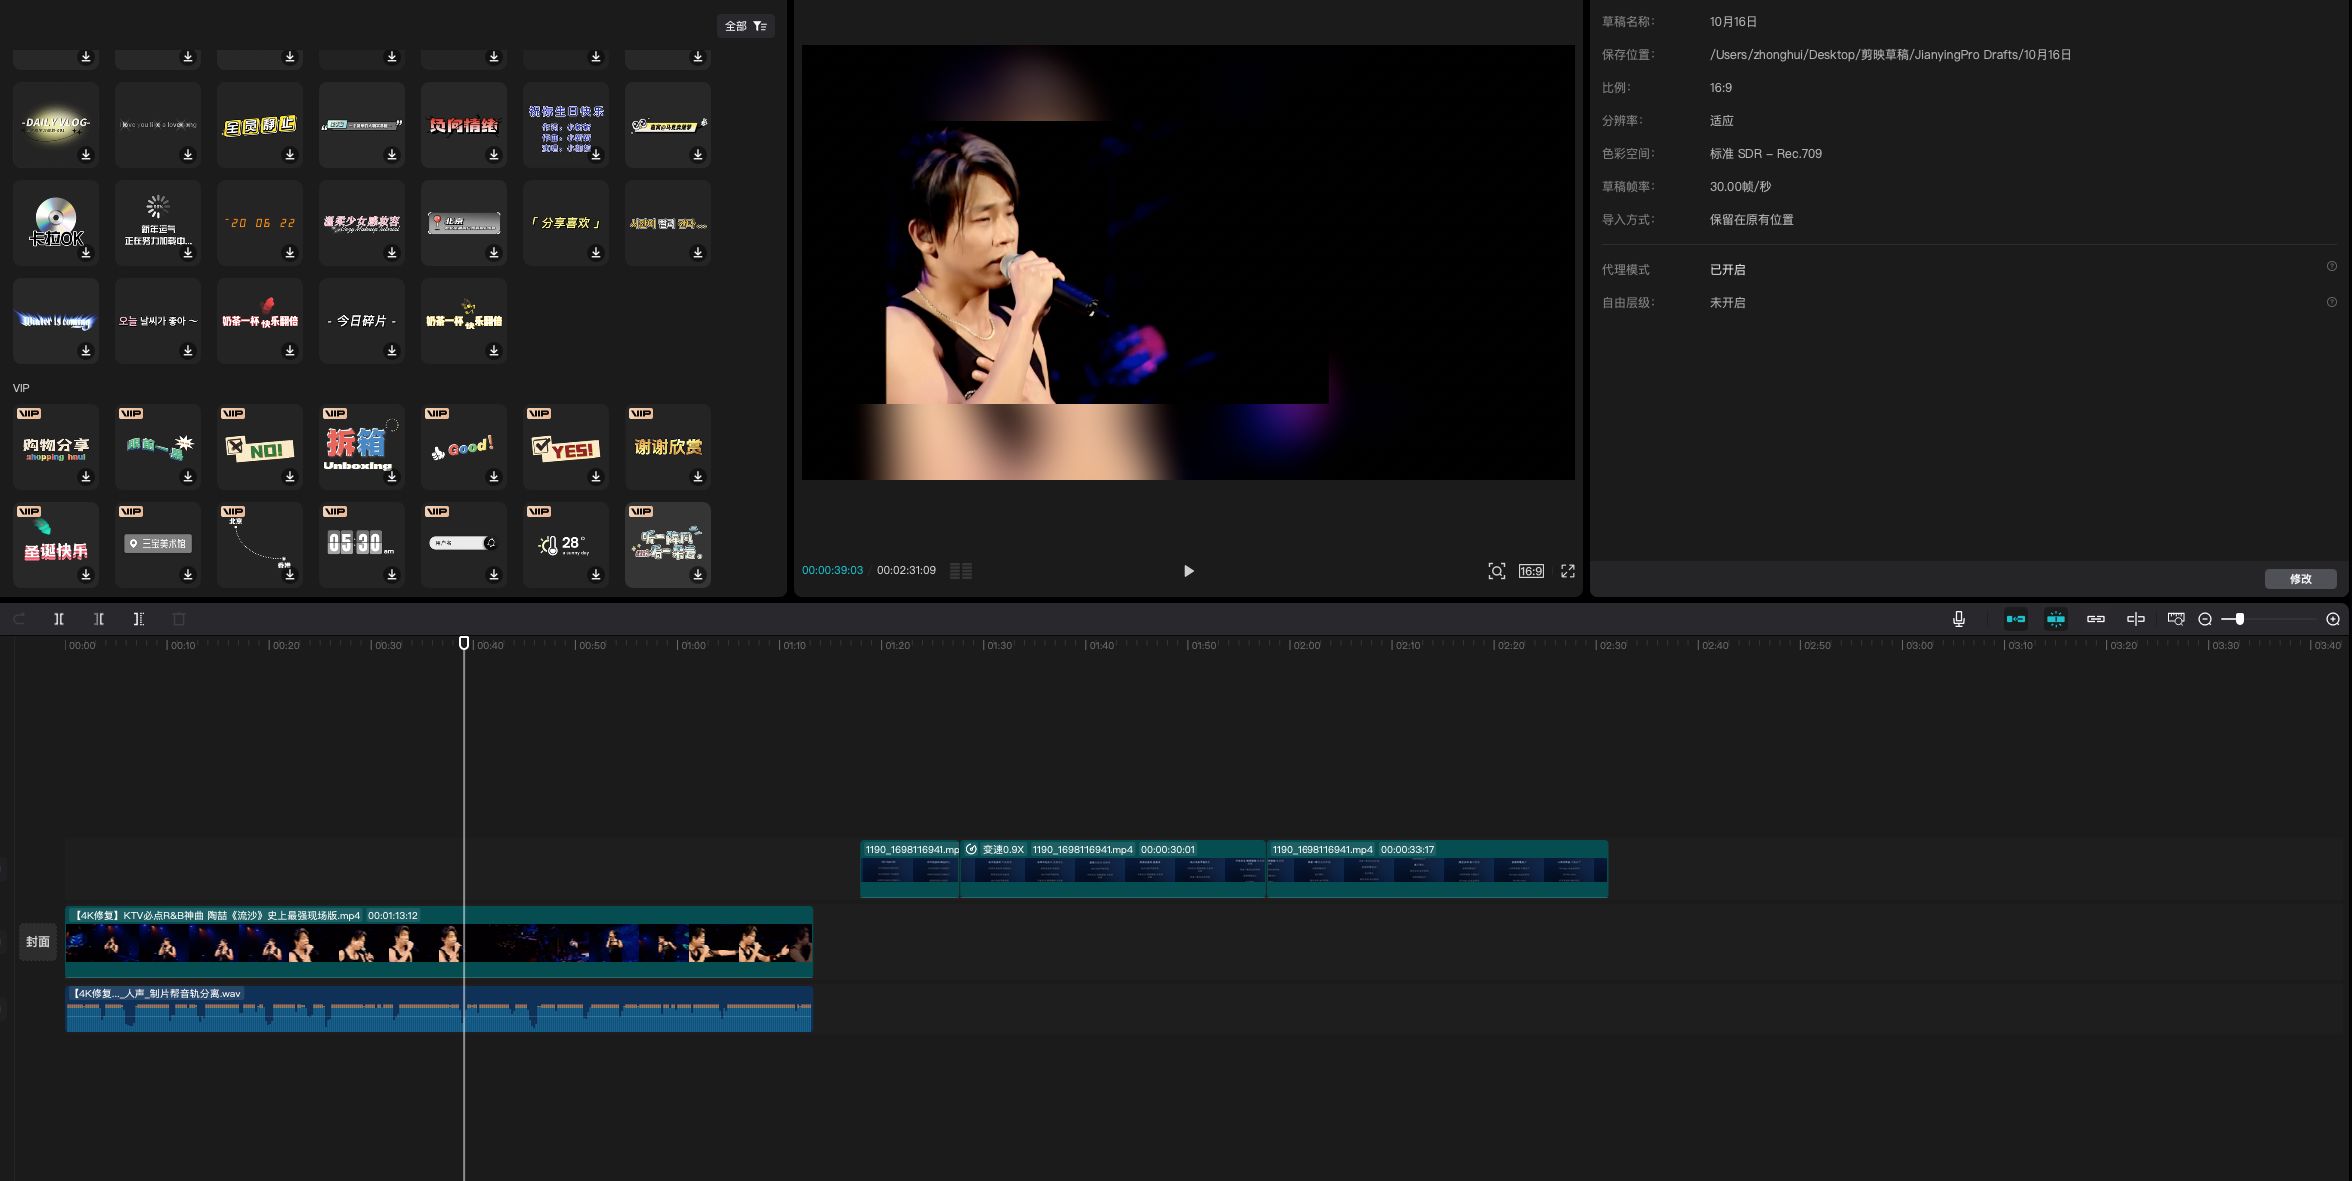Download the Good! VIP template
Screen dimensions: 2352x1181
point(494,477)
